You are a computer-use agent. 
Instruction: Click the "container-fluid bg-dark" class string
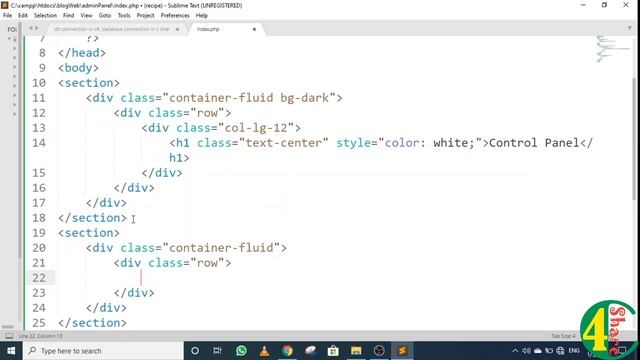click(x=249, y=98)
